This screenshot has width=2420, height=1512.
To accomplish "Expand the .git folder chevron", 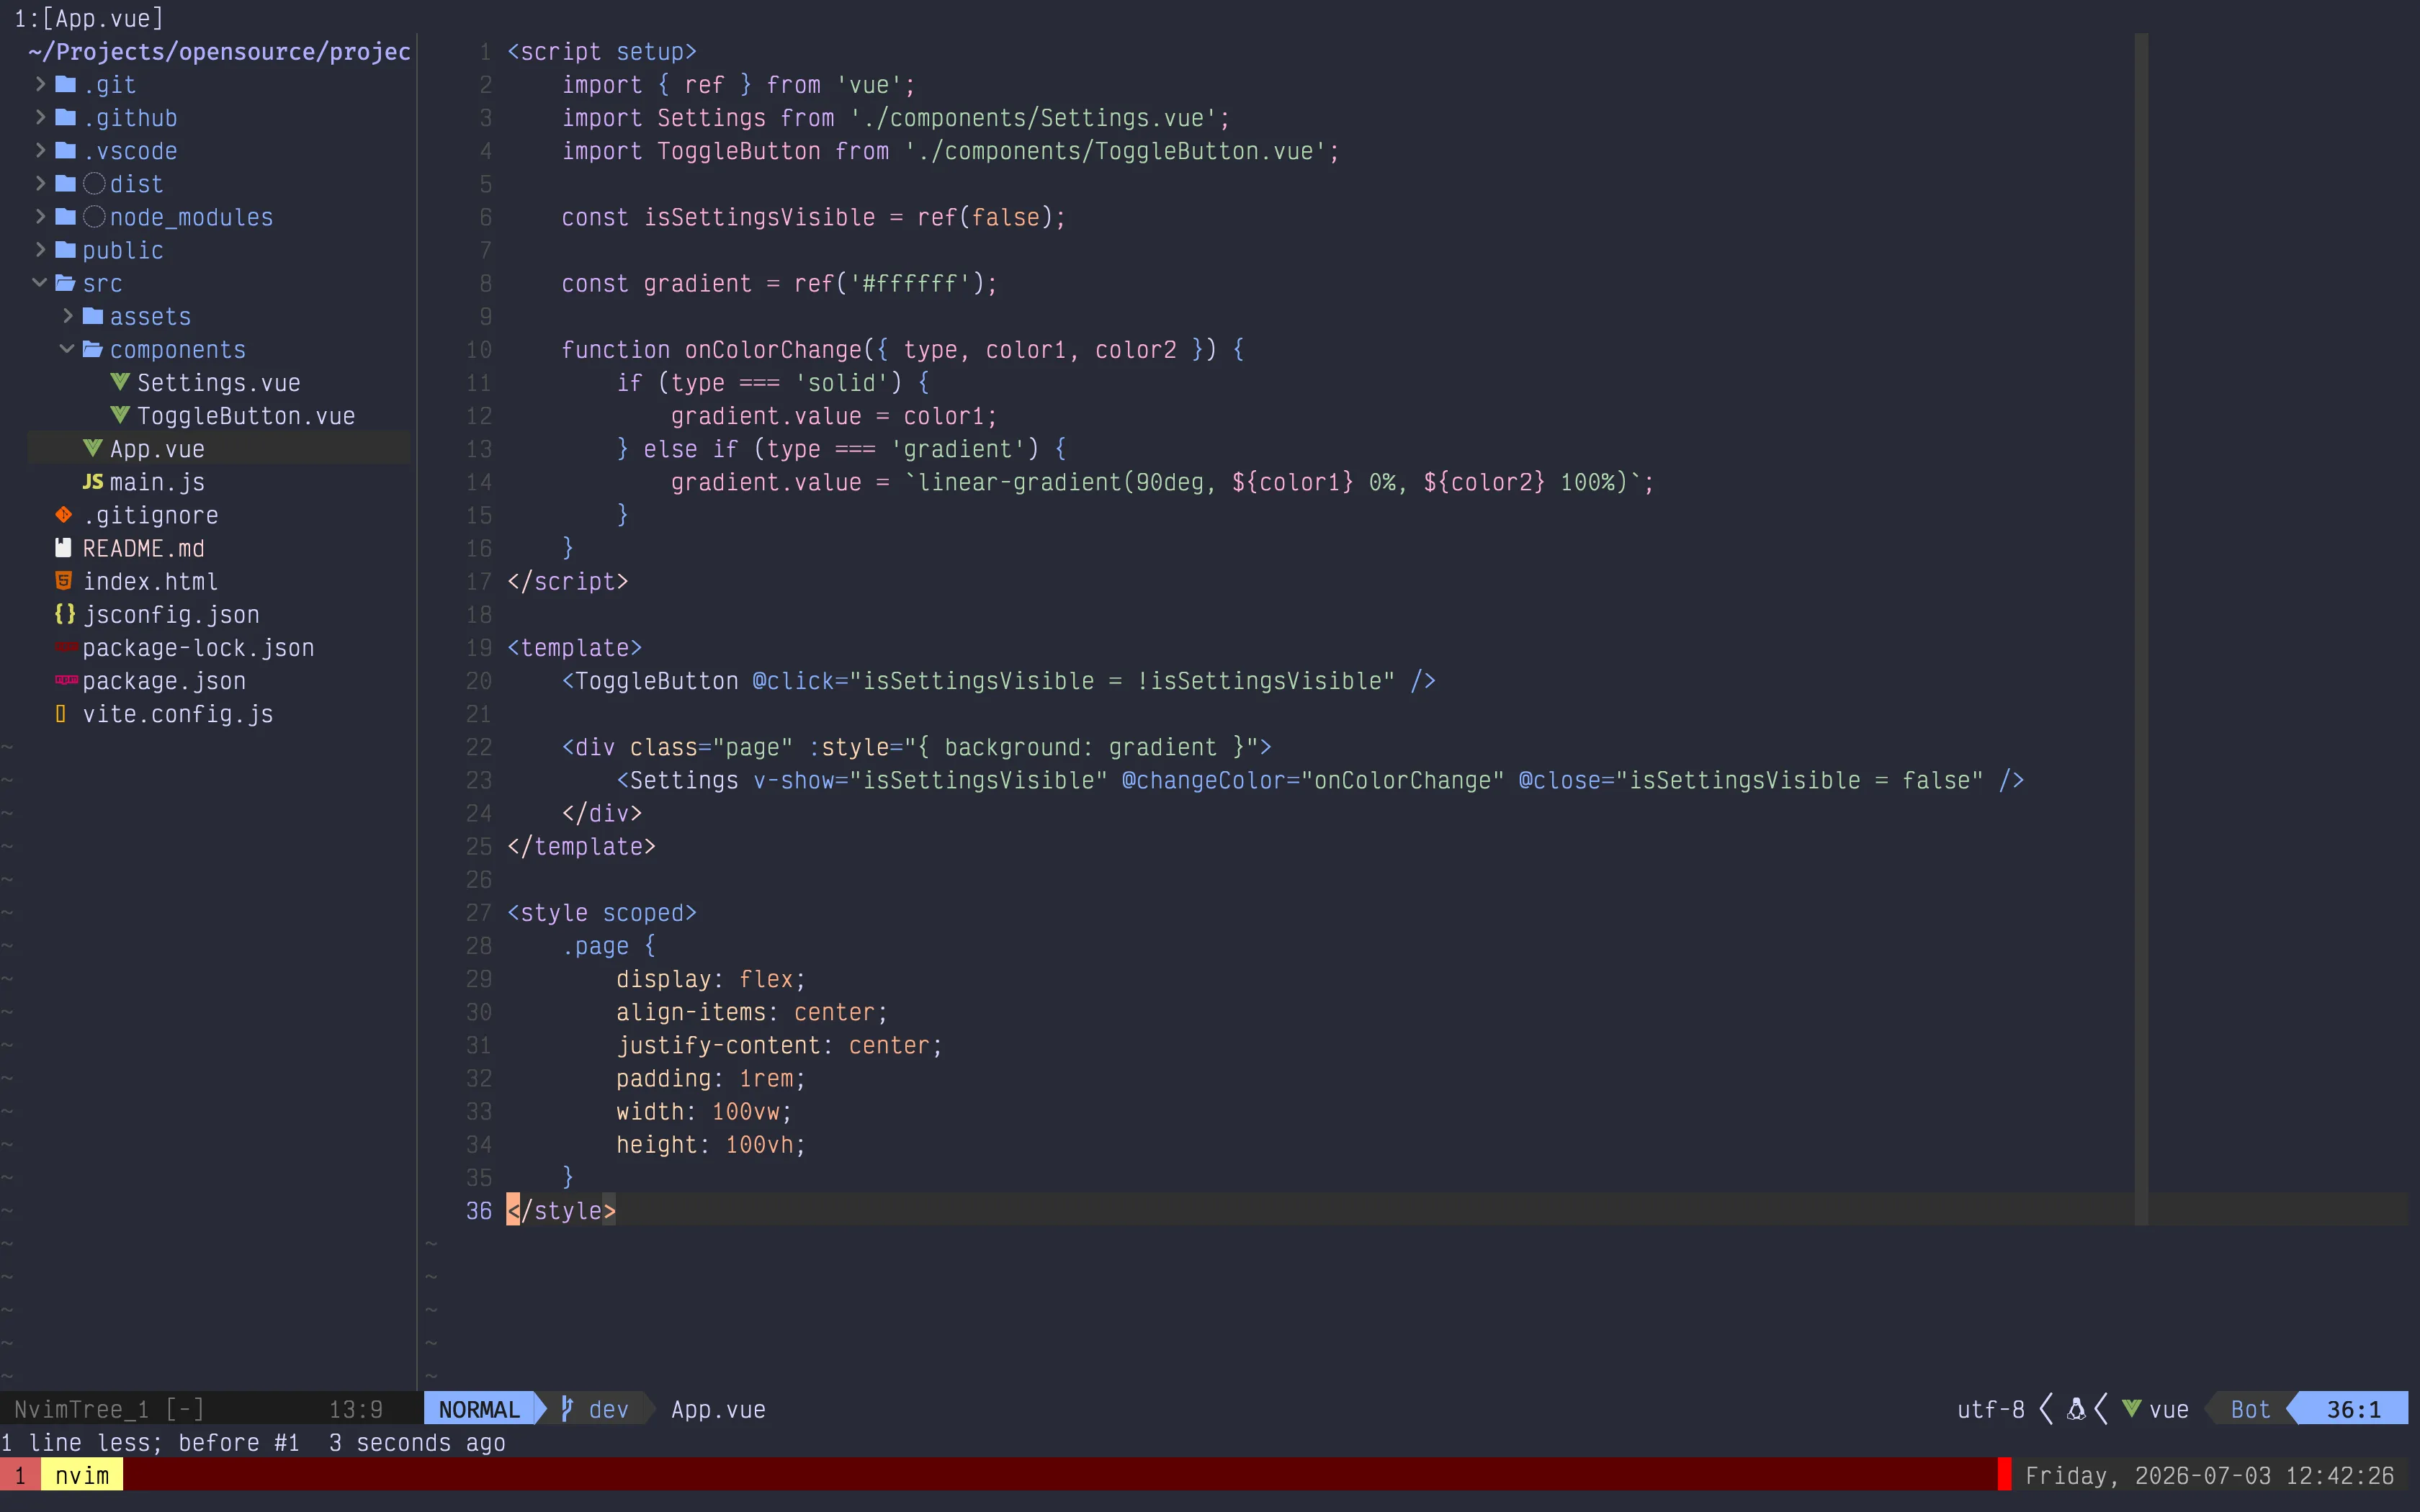I will pos(40,84).
